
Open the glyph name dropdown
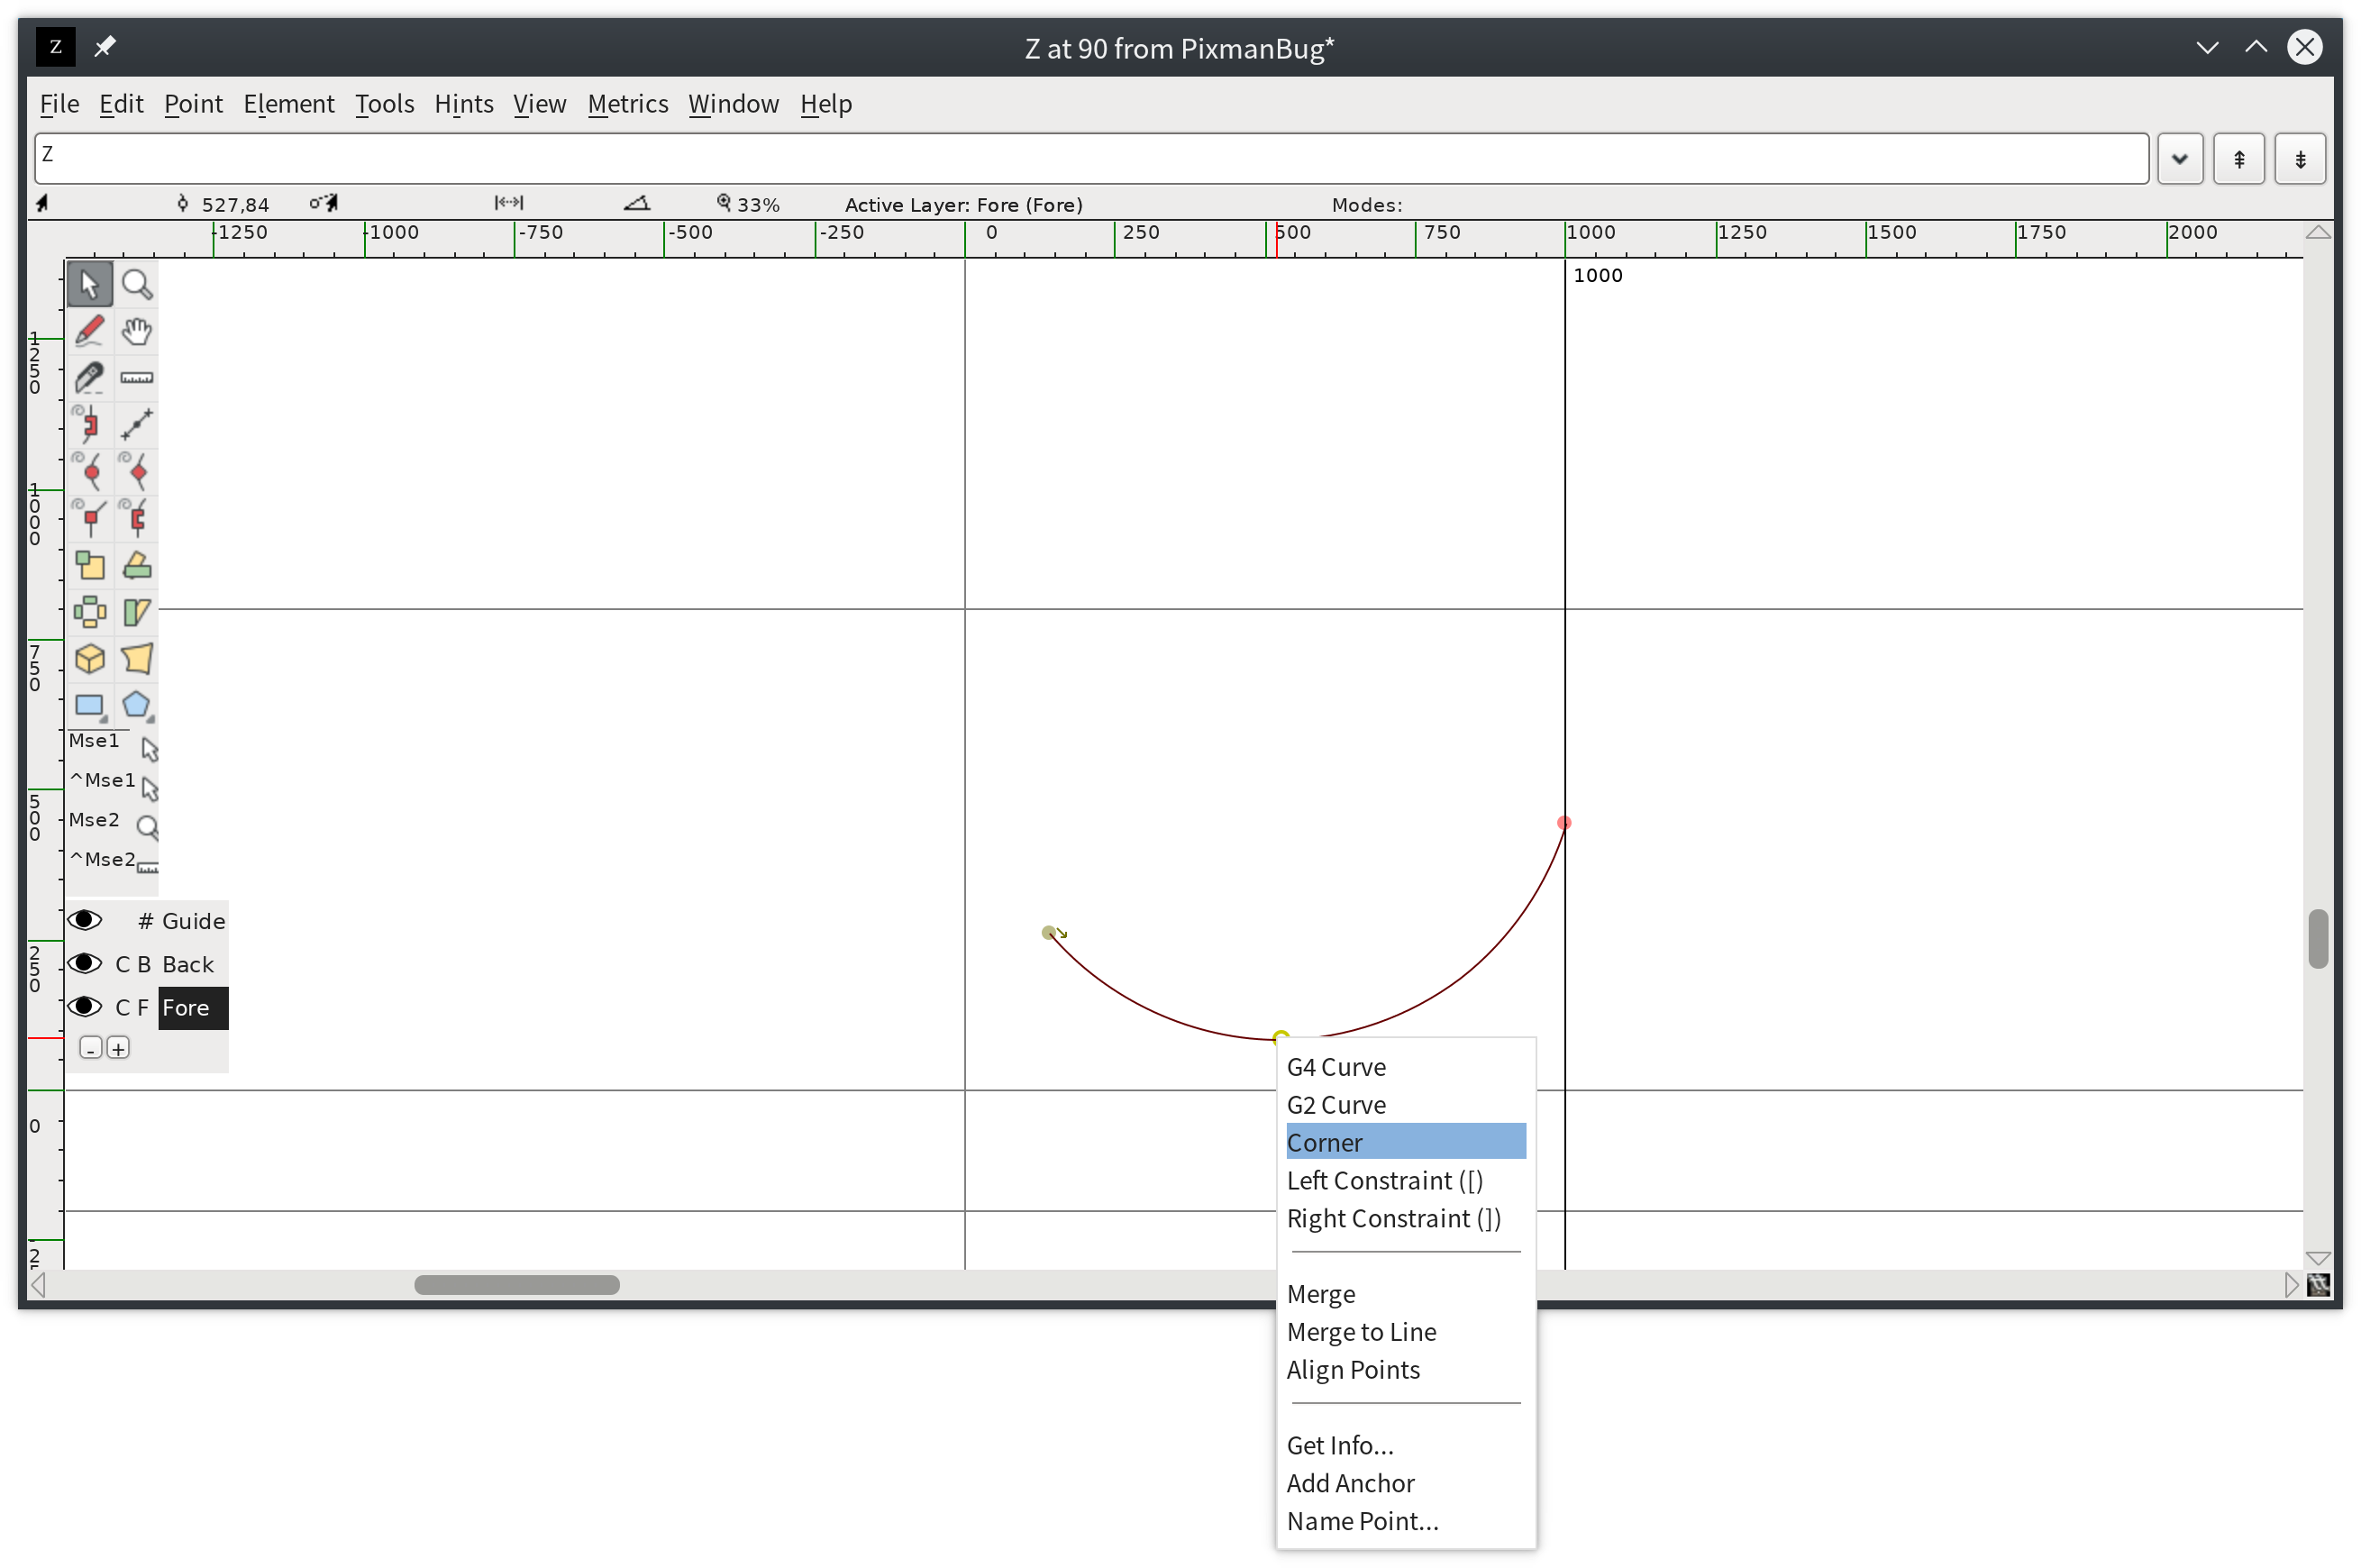click(2179, 157)
